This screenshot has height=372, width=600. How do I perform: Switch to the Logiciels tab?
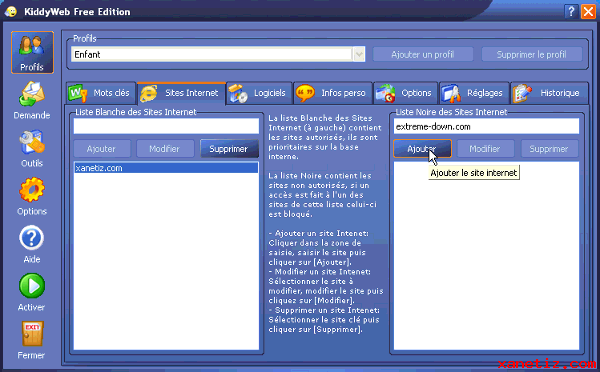259,93
